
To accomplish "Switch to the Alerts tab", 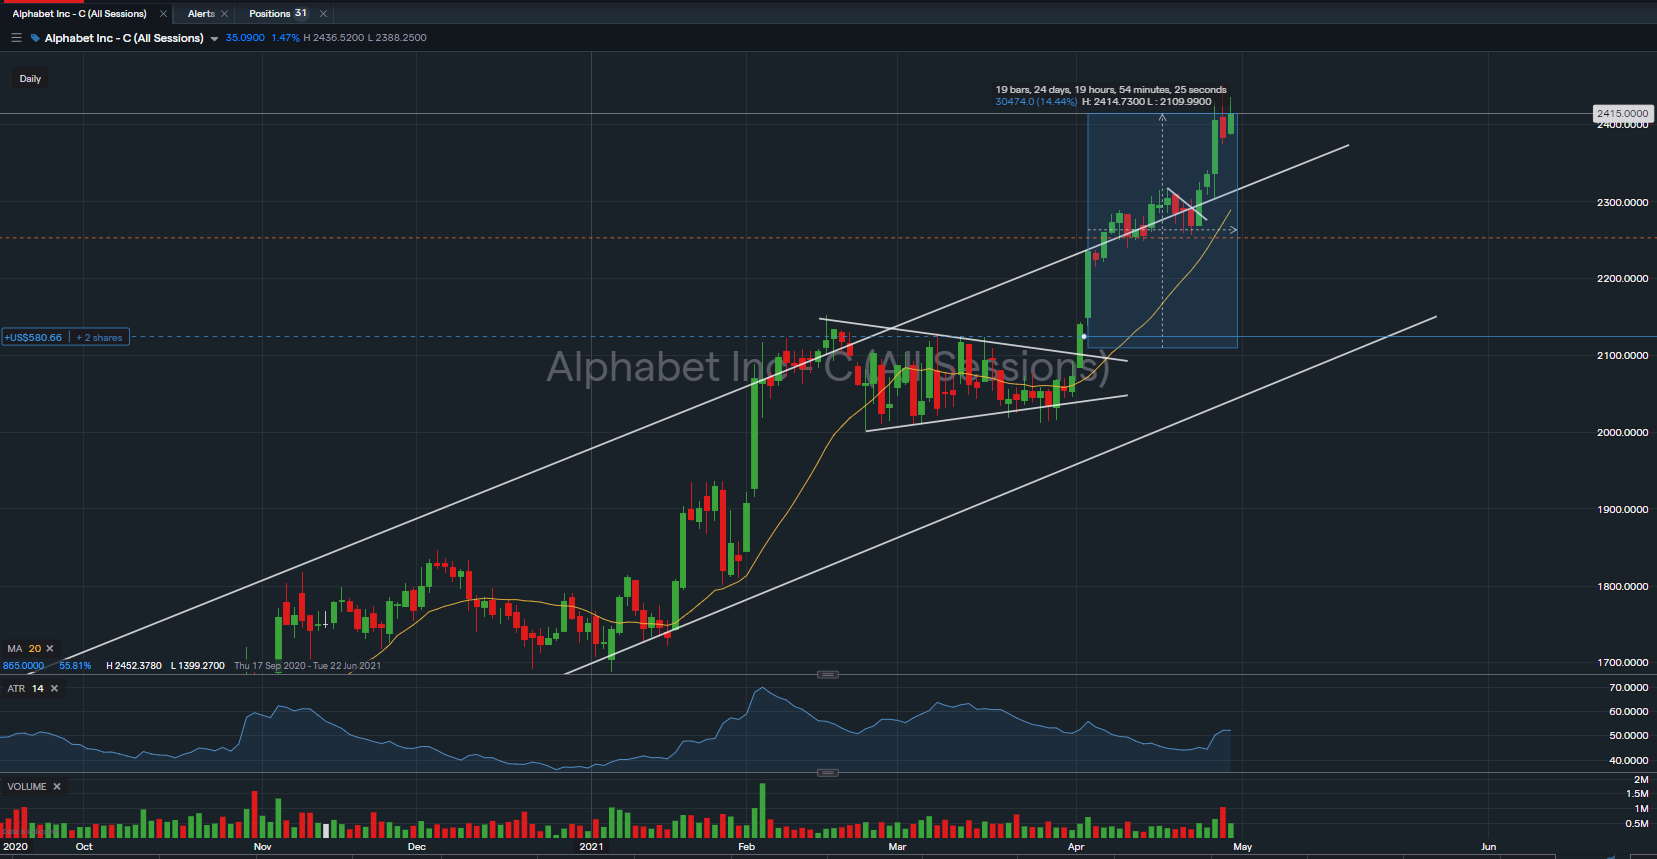I will click(x=201, y=14).
